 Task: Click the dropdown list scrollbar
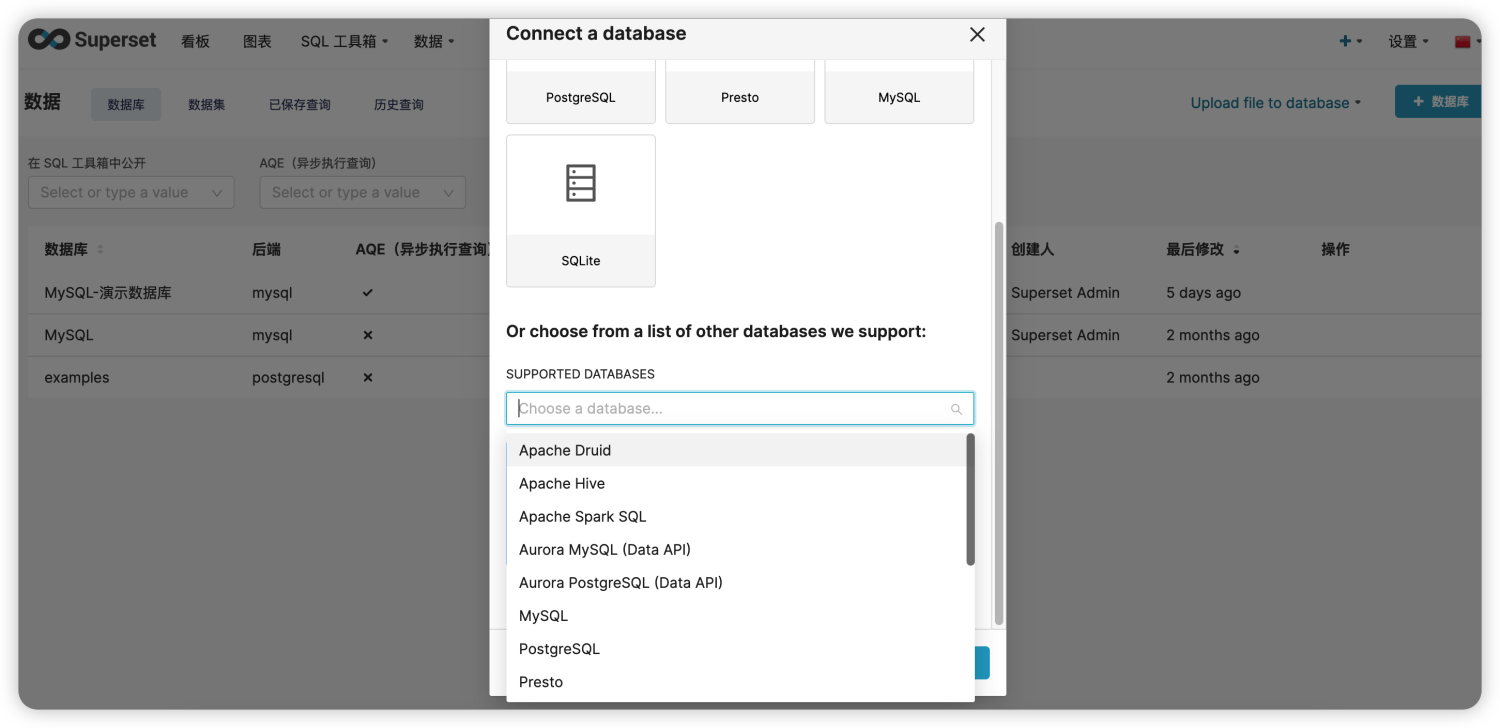(970, 499)
